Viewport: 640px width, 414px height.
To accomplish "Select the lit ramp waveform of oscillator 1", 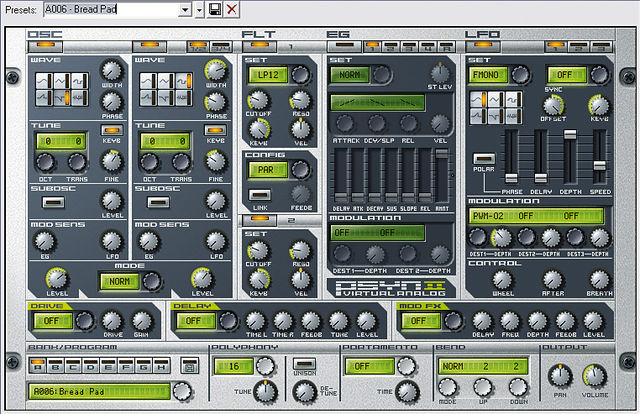I will tap(62, 98).
